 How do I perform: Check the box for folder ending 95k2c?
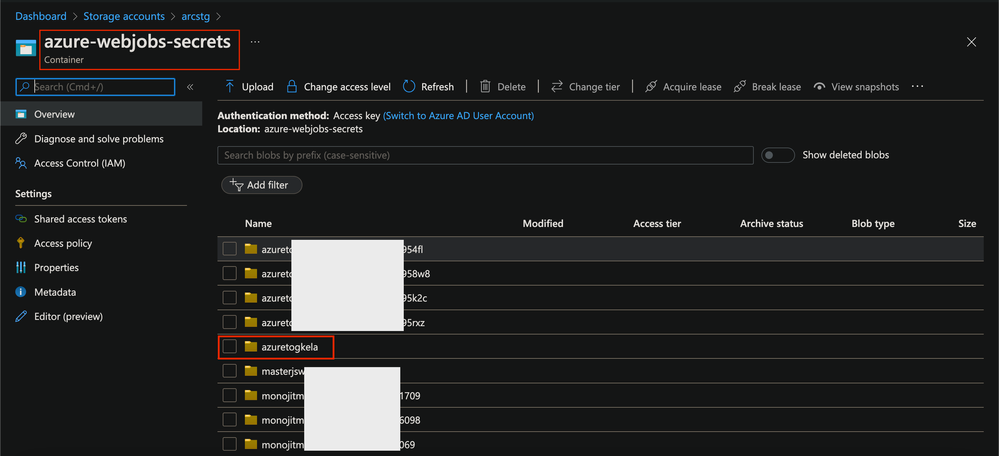229,297
